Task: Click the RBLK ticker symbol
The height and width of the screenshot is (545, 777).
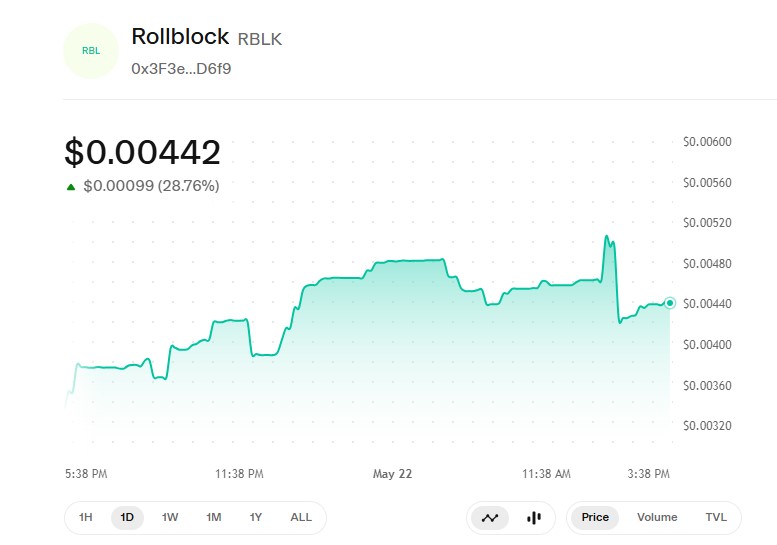Action: pyautogui.click(x=260, y=39)
